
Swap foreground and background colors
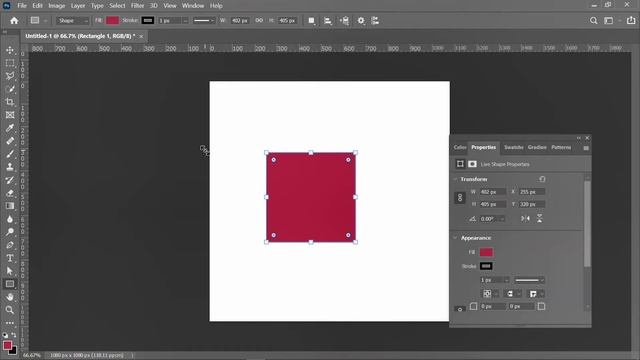14,335
